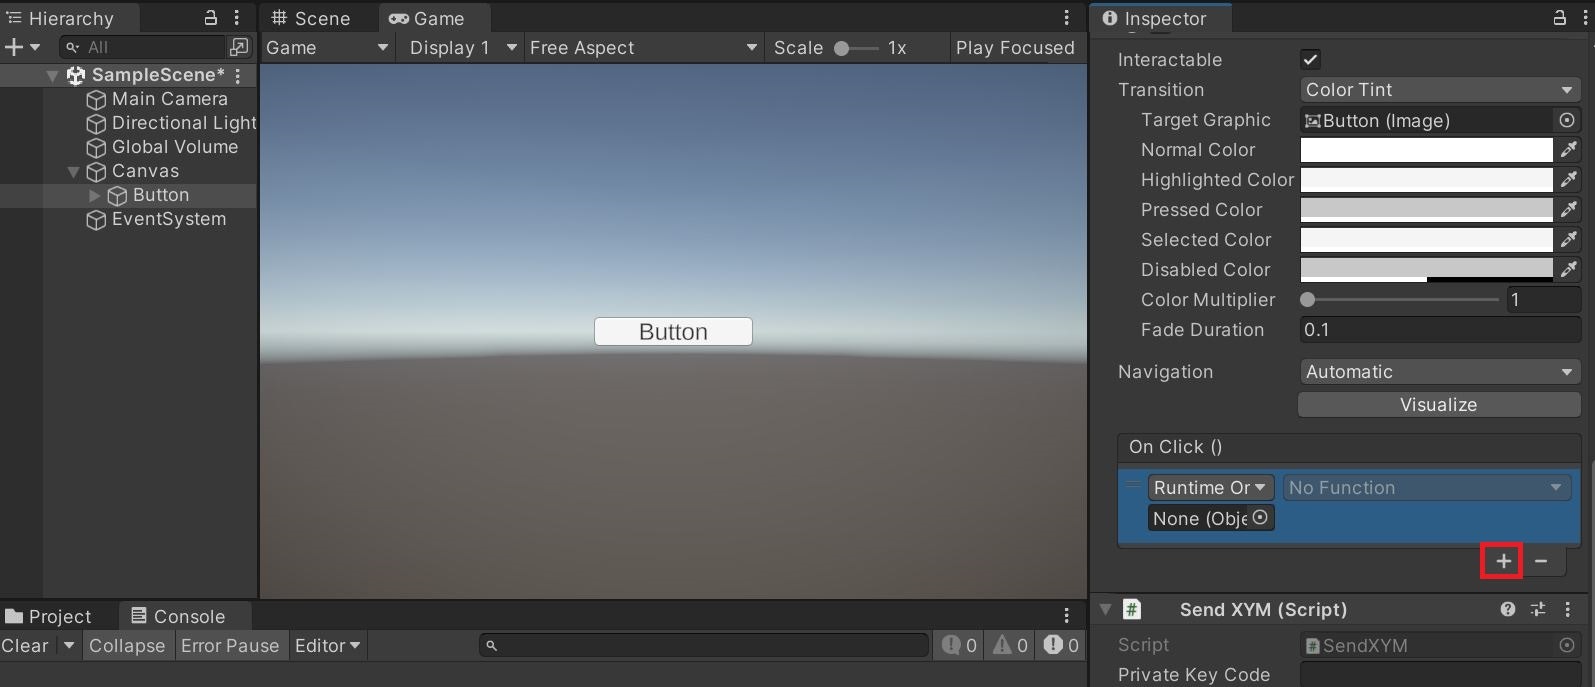Open Send XYM component three-dot menu
This screenshot has height=687, width=1595.
click(x=1567, y=609)
